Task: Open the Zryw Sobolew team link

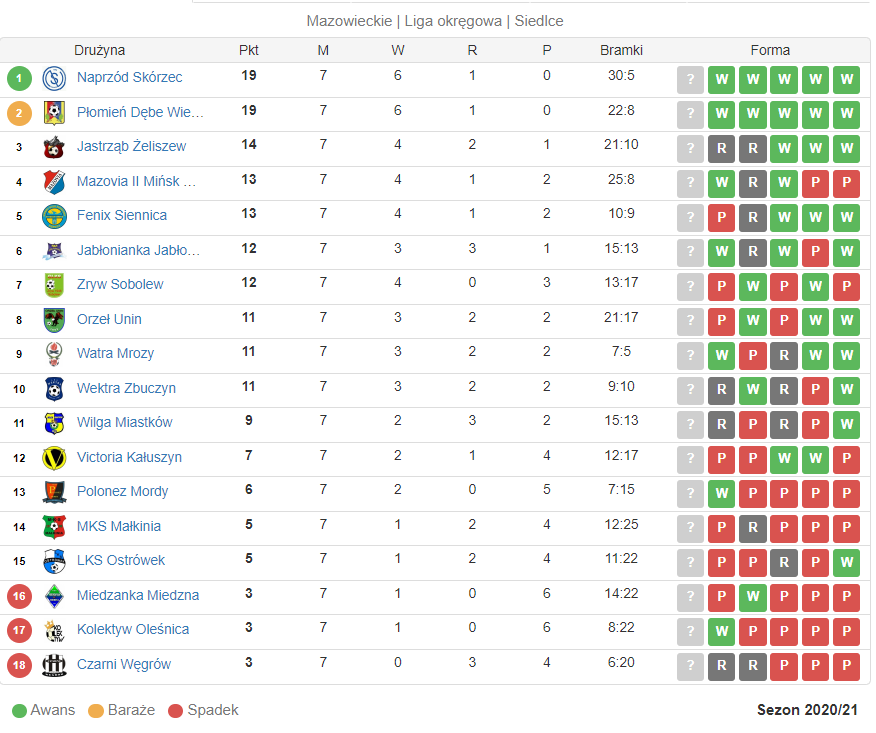Action: click(120, 284)
